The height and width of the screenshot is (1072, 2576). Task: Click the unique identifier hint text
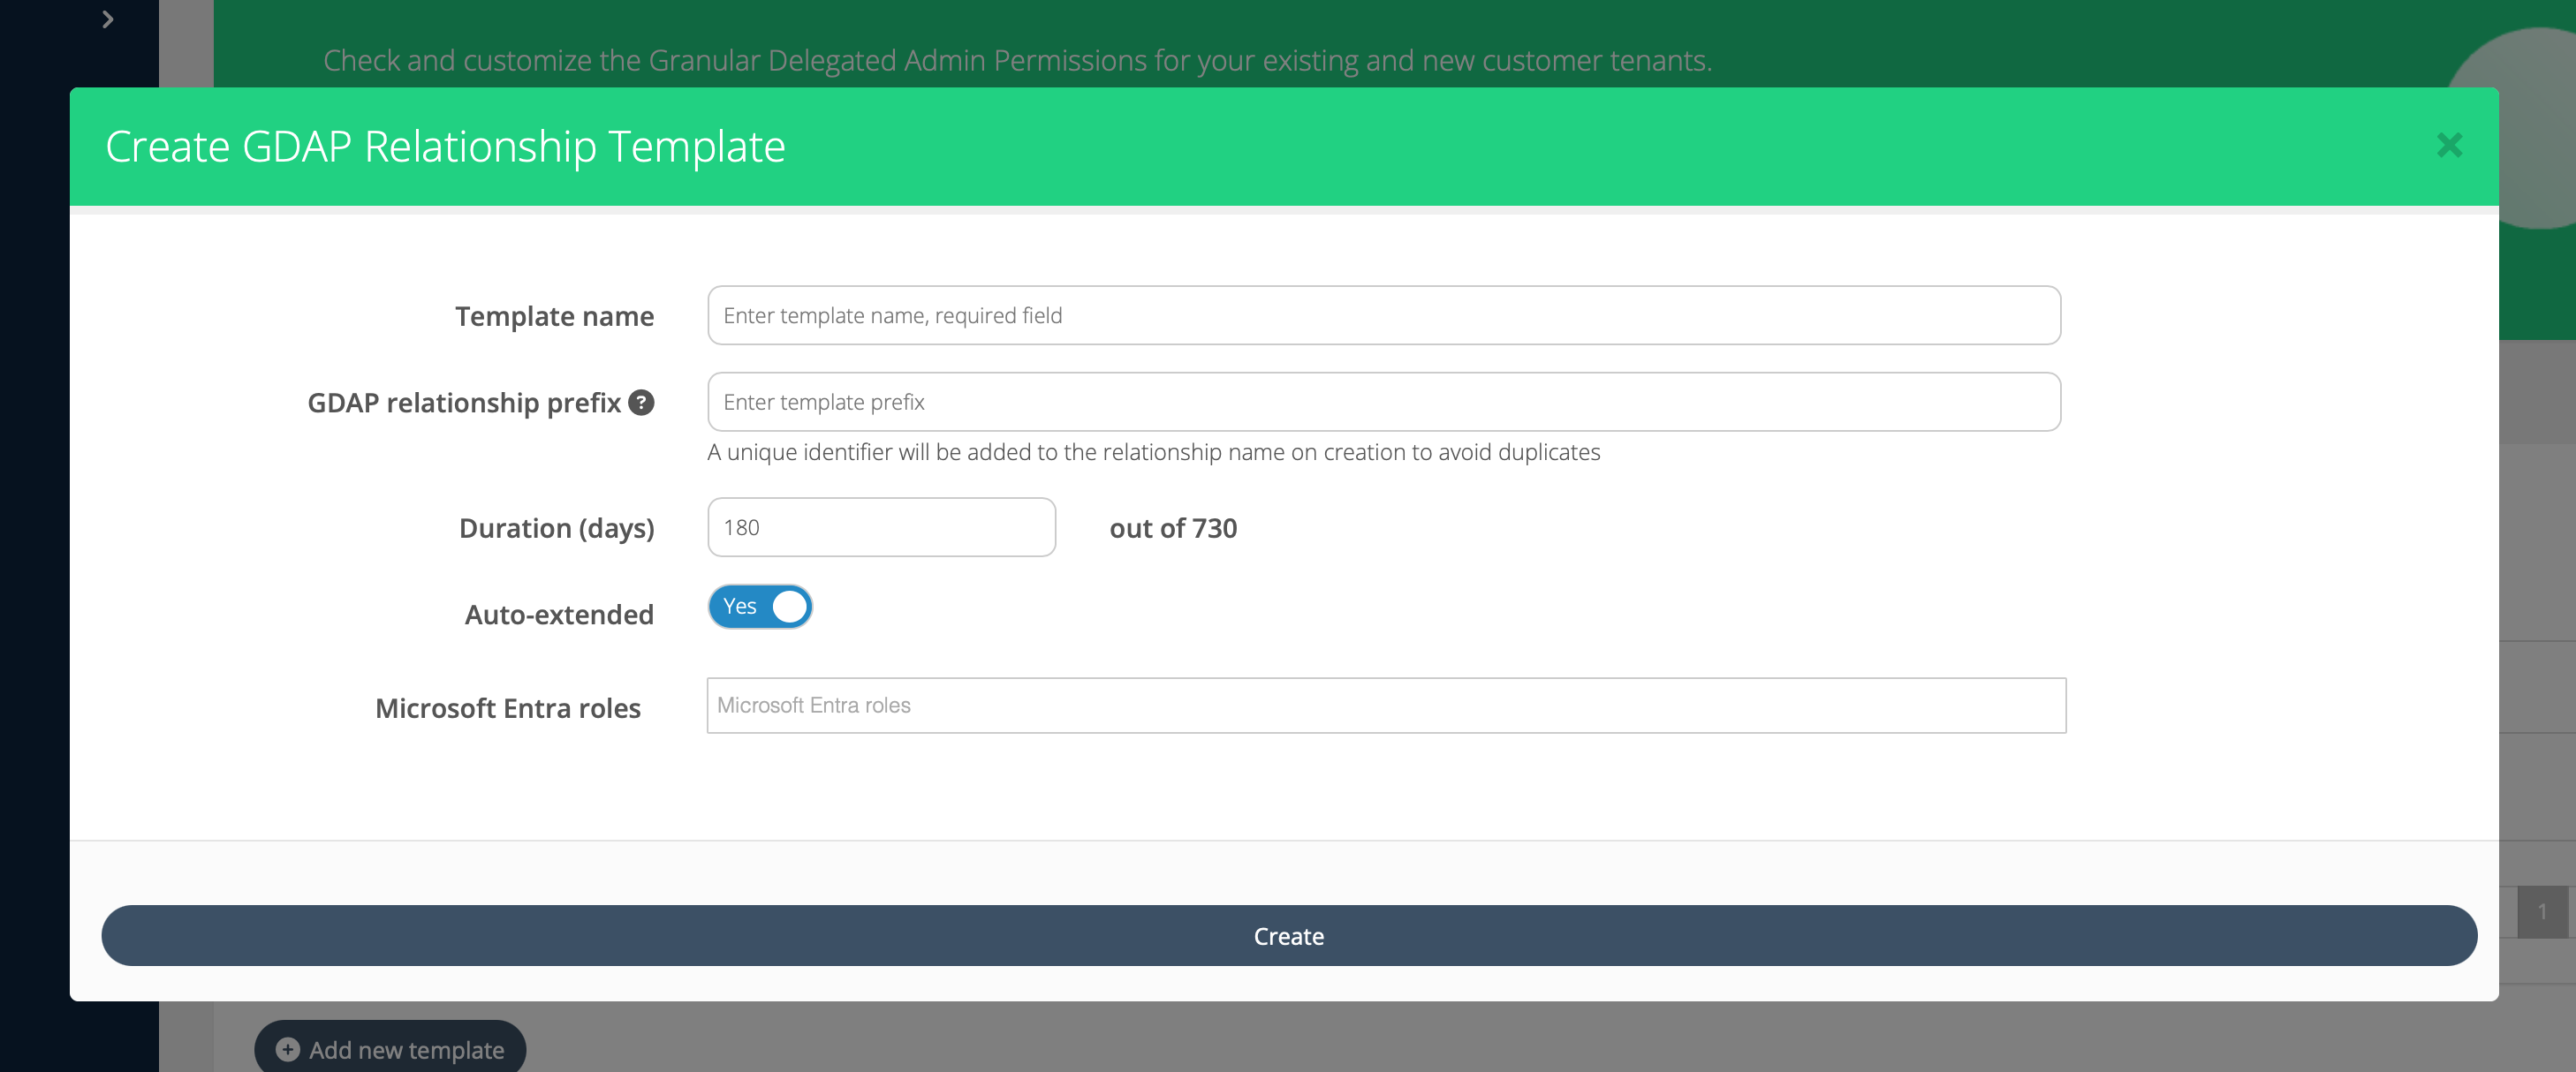click(x=1153, y=452)
